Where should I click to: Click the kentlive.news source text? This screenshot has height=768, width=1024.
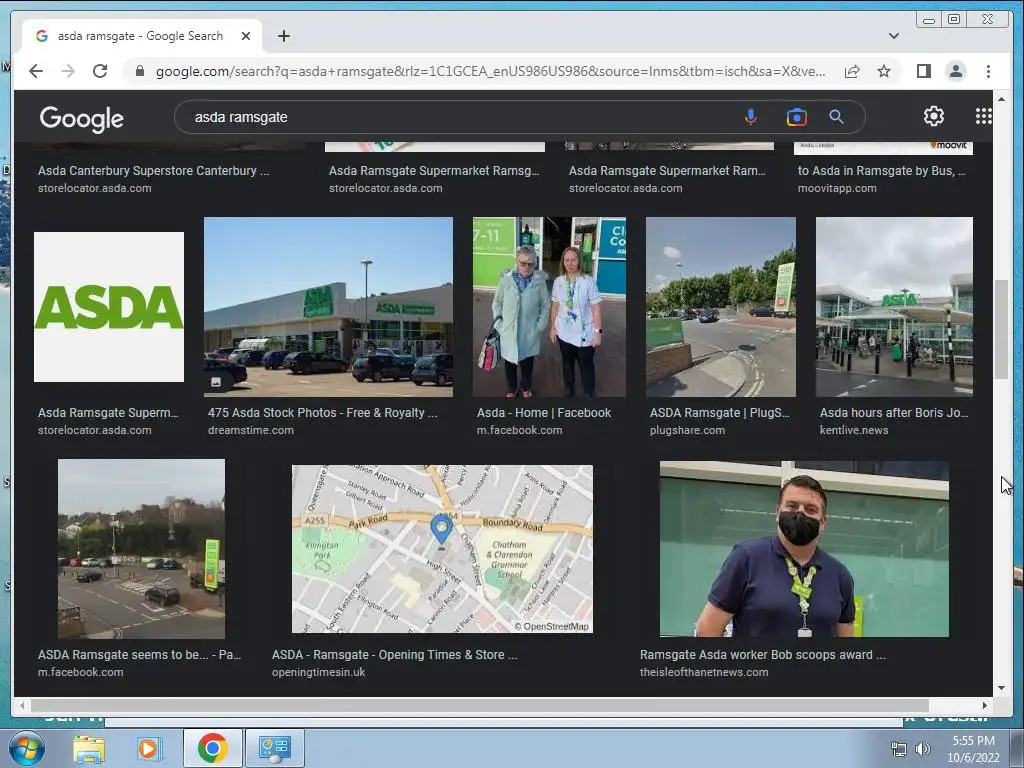click(854, 430)
